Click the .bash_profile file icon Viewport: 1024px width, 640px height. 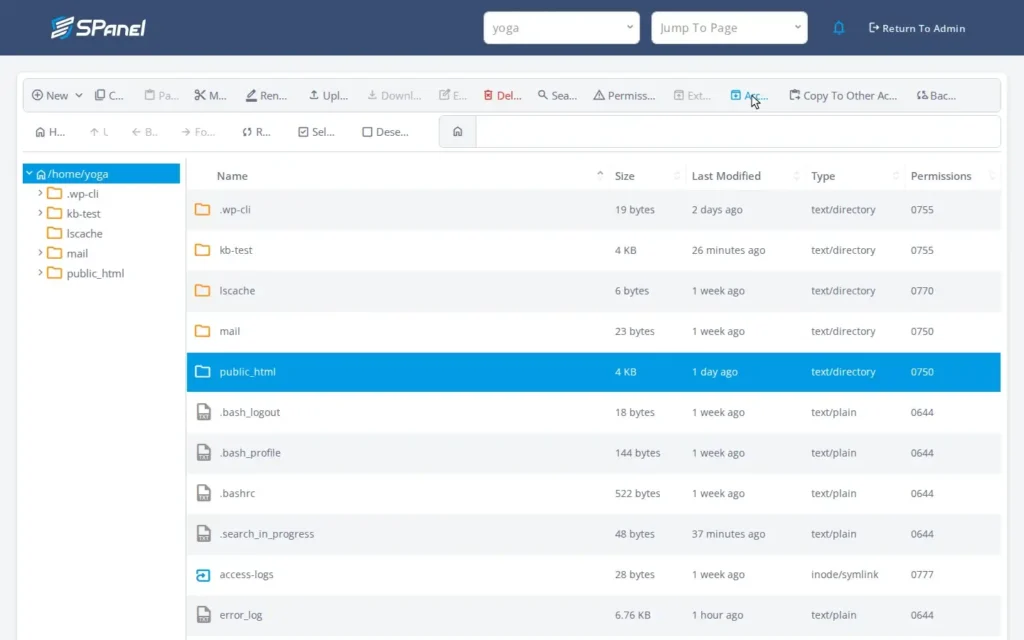click(x=204, y=452)
